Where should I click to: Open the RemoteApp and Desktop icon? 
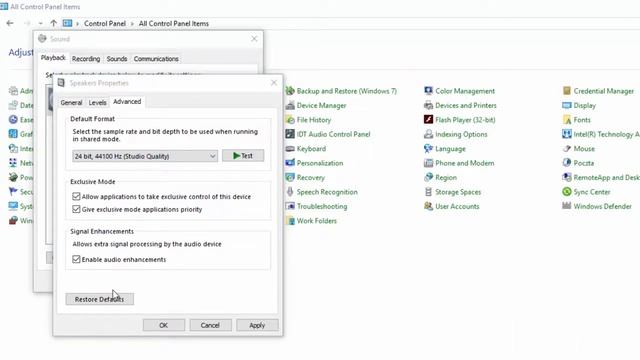[567, 178]
